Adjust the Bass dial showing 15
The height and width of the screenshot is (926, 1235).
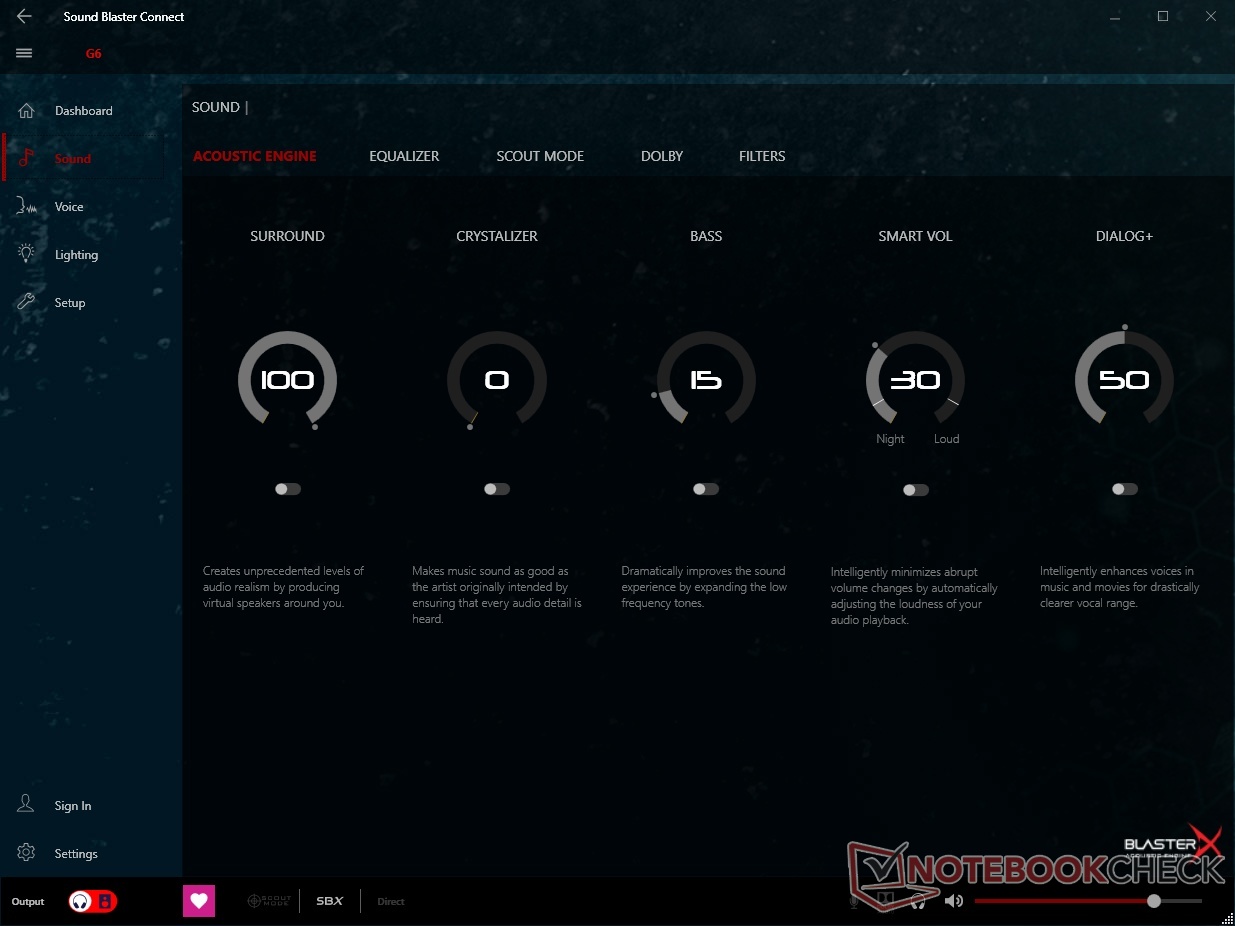tap(706, 381)
